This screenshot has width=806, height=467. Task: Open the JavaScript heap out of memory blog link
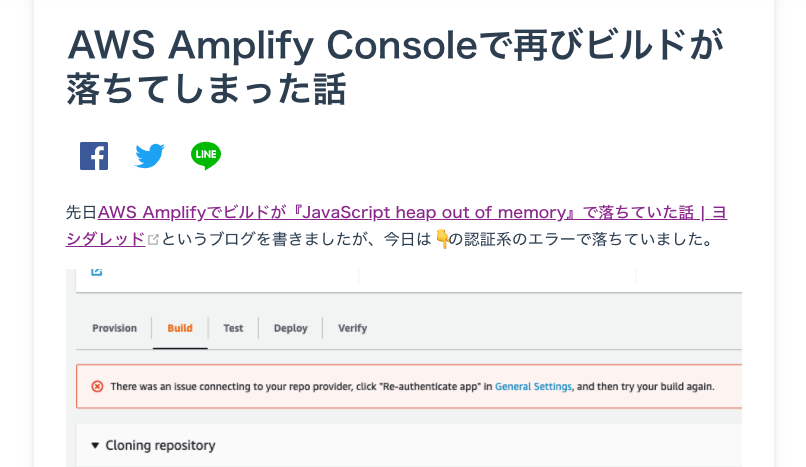(x=412, y=212)
